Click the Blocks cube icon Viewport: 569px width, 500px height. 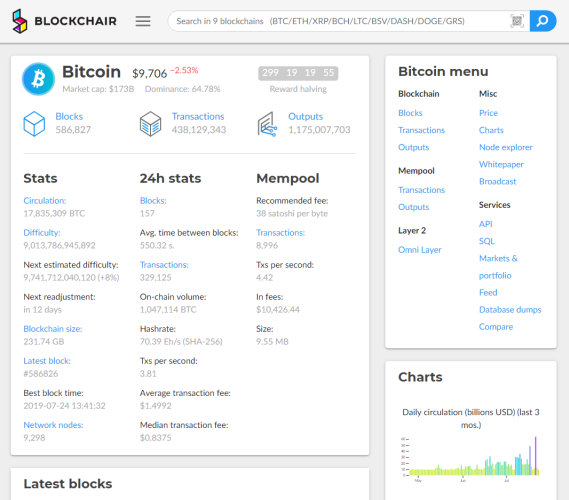tap(34, 124)
